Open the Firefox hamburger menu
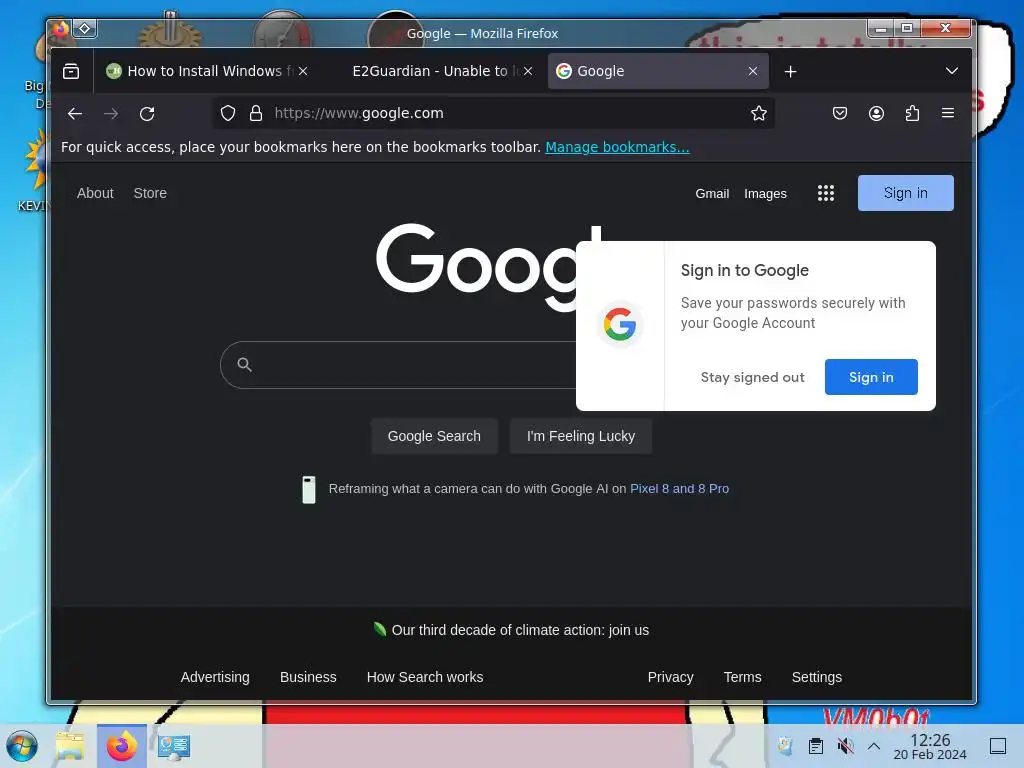Viewport: 1024px width, 768px height. coord(948,113)
